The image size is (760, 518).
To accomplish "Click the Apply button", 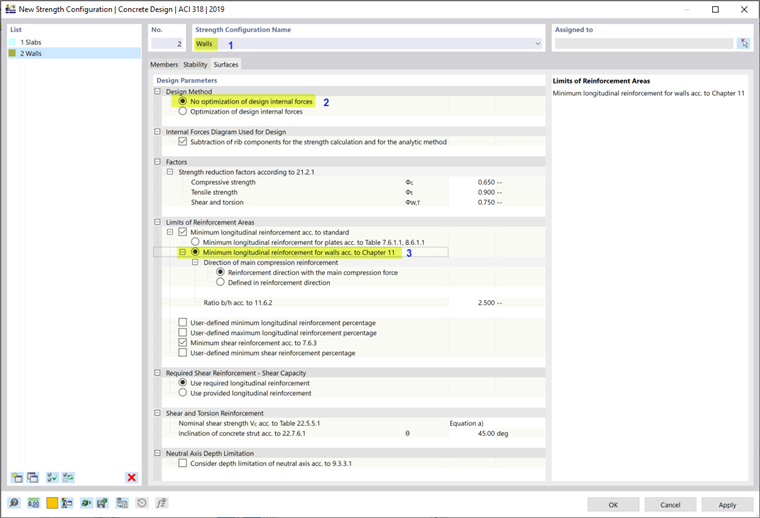I will tap(727, 504).
